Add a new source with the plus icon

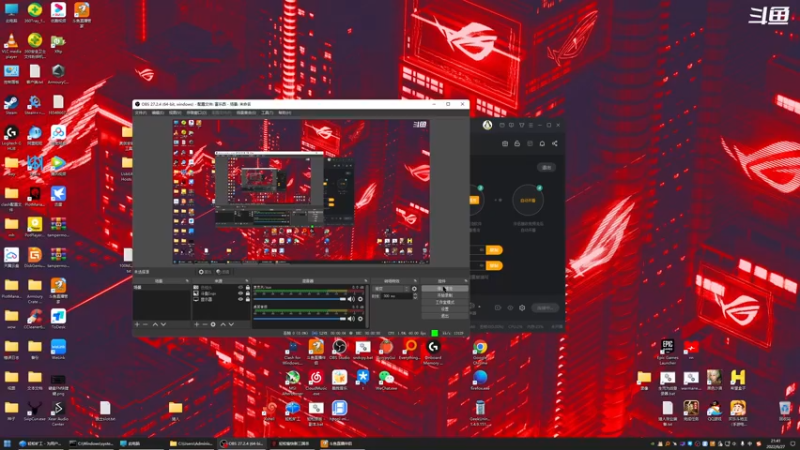(196, 324)
